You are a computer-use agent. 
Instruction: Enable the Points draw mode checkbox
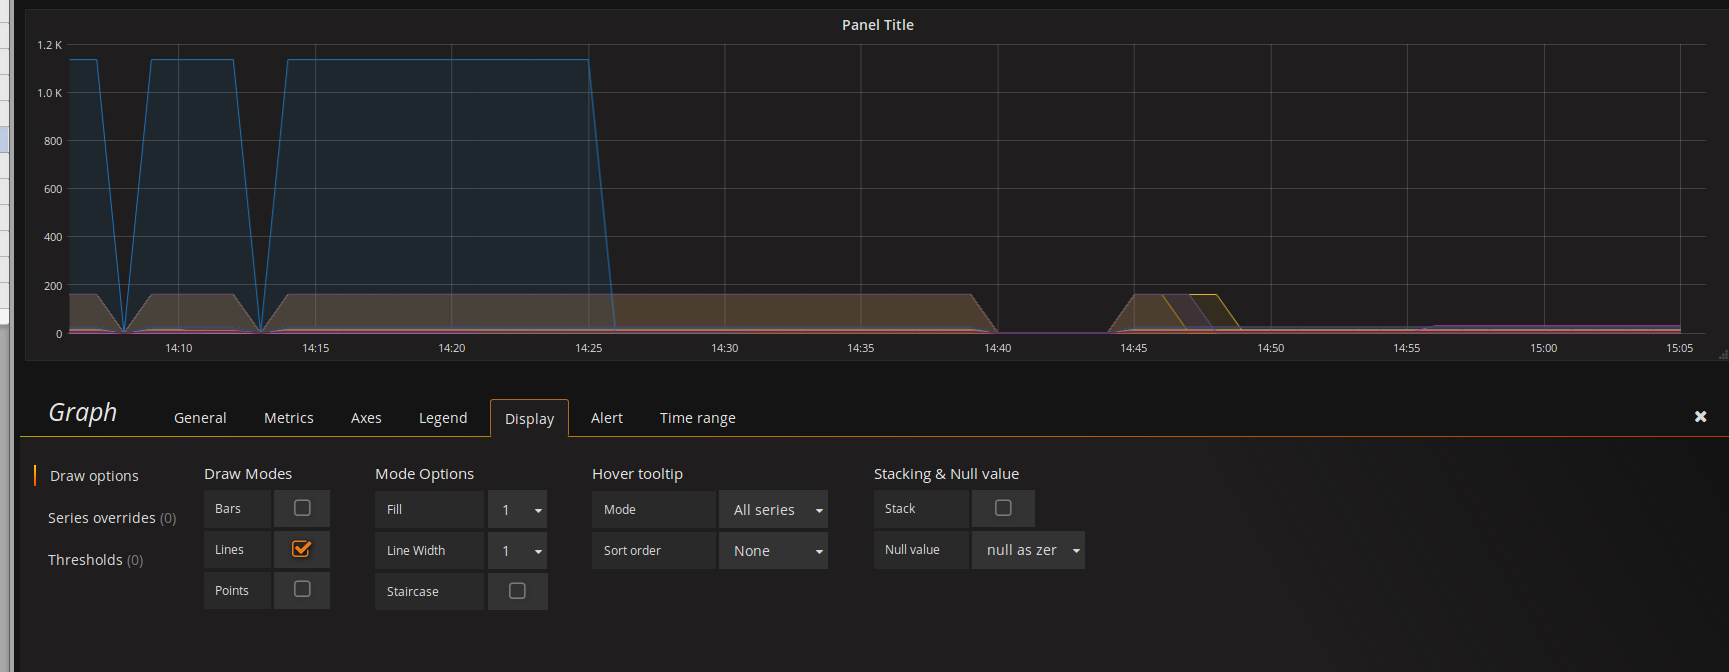click(302, 590)
